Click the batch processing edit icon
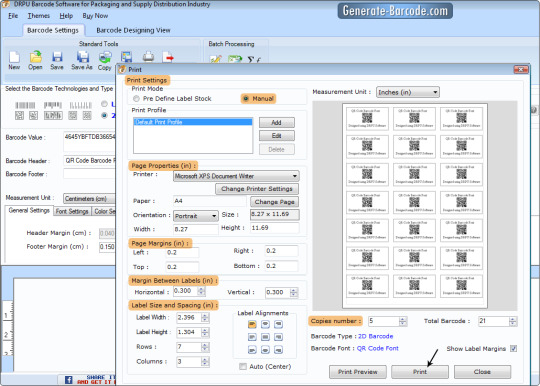Image resolution: width=540 pixels, height=386 pixels. 216,59
